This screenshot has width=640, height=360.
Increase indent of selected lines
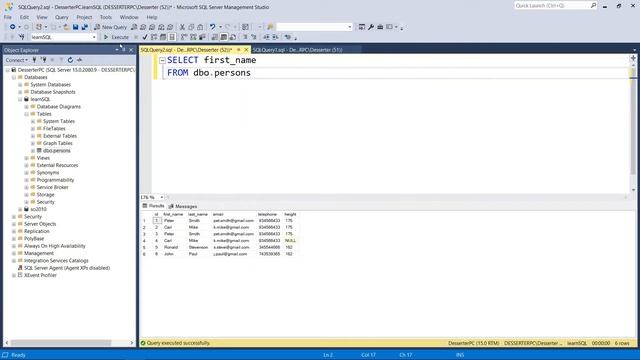pyautogui.click(x=276, y=37)
